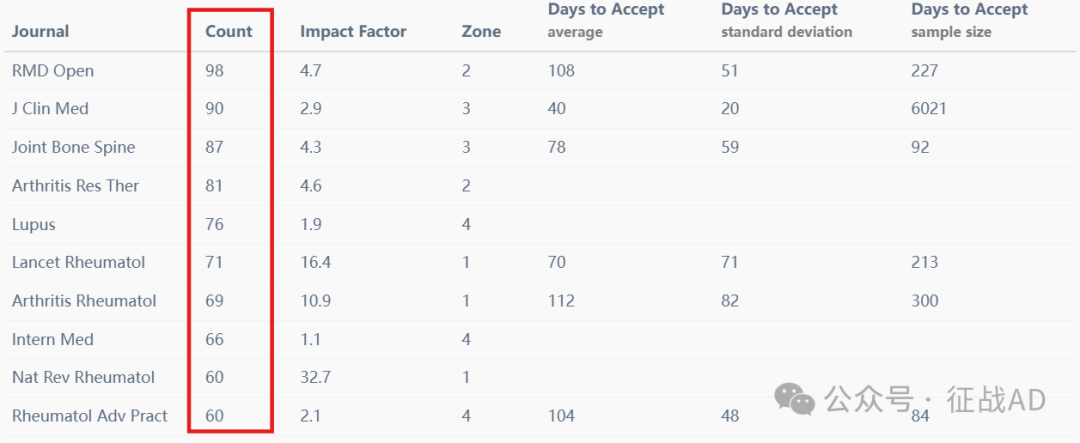Click the WeChat logo icon in watermark
This screenshot has width=1080, height=443.
point(796,399)
